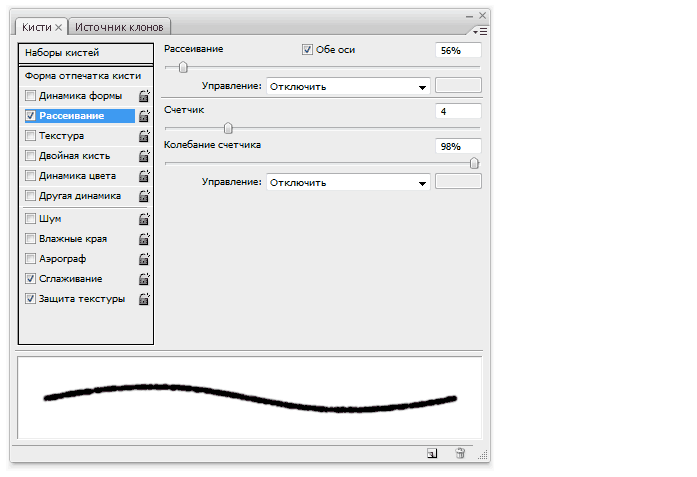This screenshot has width=697, height=477.
Task: Click the Рассеивание percentage input field
Action: [459, 50]
